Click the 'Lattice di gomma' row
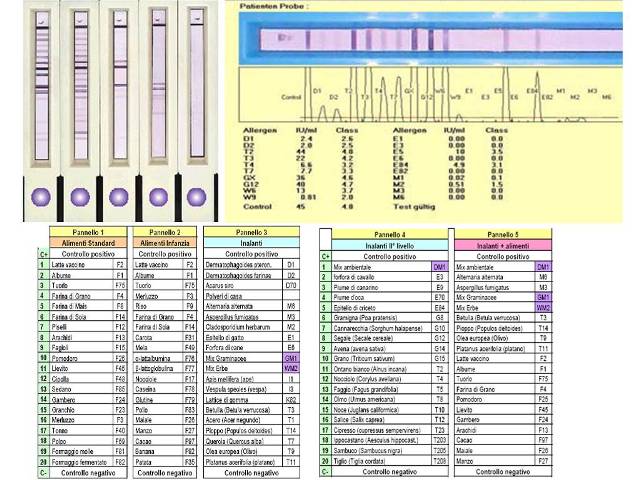 point(251,400)
